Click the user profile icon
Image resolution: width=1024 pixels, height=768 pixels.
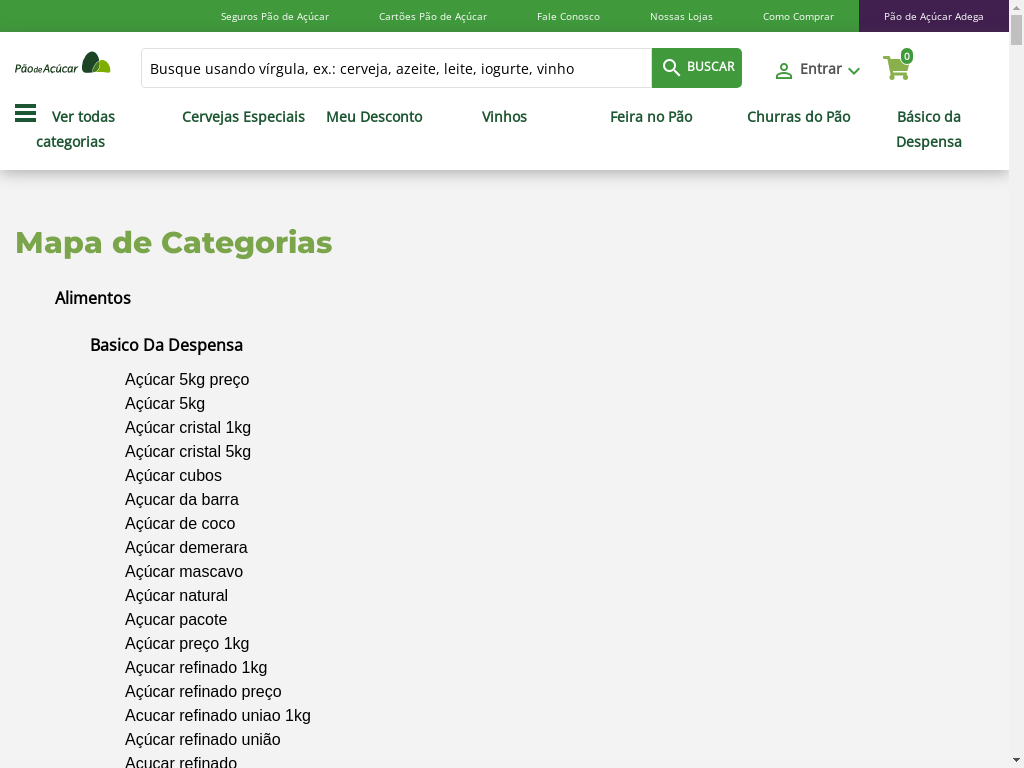tap(784, 71)
